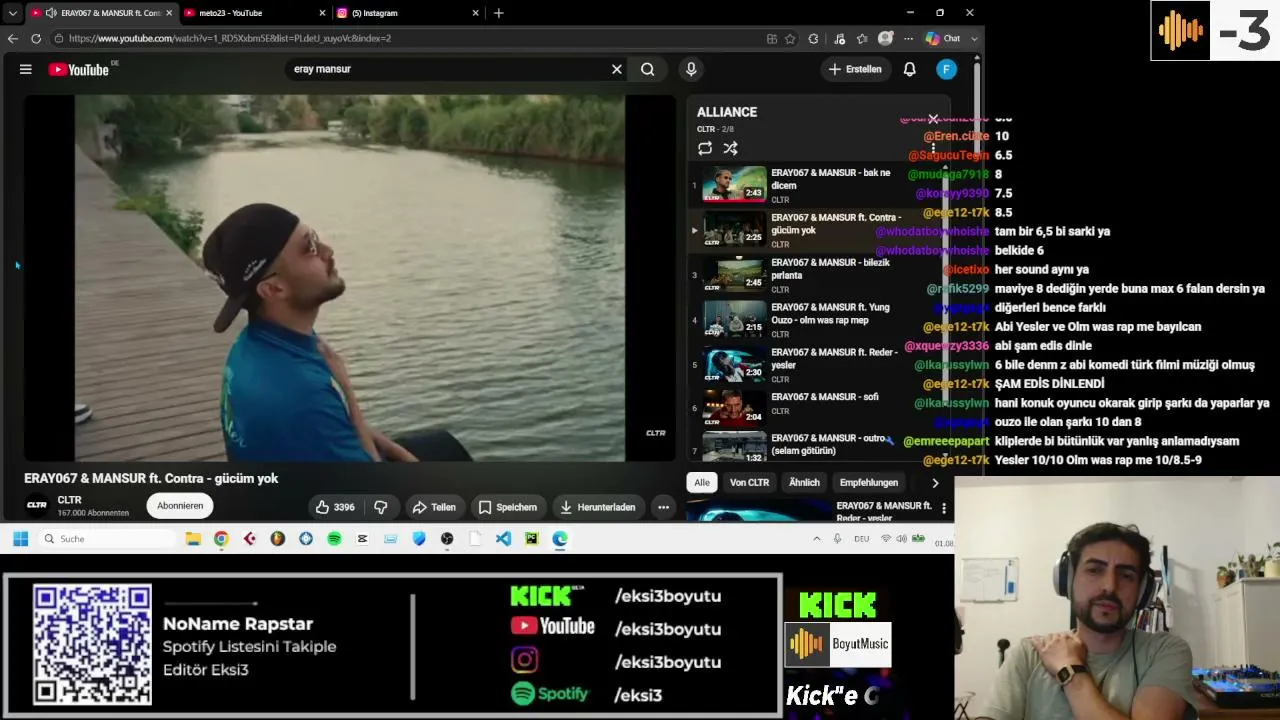Subscribe to CLTR with Abonnieren
The height and width of the screenshot is (720, 1280).
[x=180, y=506]
